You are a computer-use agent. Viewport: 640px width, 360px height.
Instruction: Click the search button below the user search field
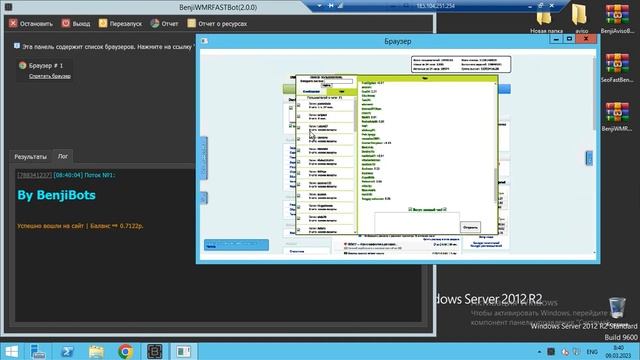click(327, 85)
